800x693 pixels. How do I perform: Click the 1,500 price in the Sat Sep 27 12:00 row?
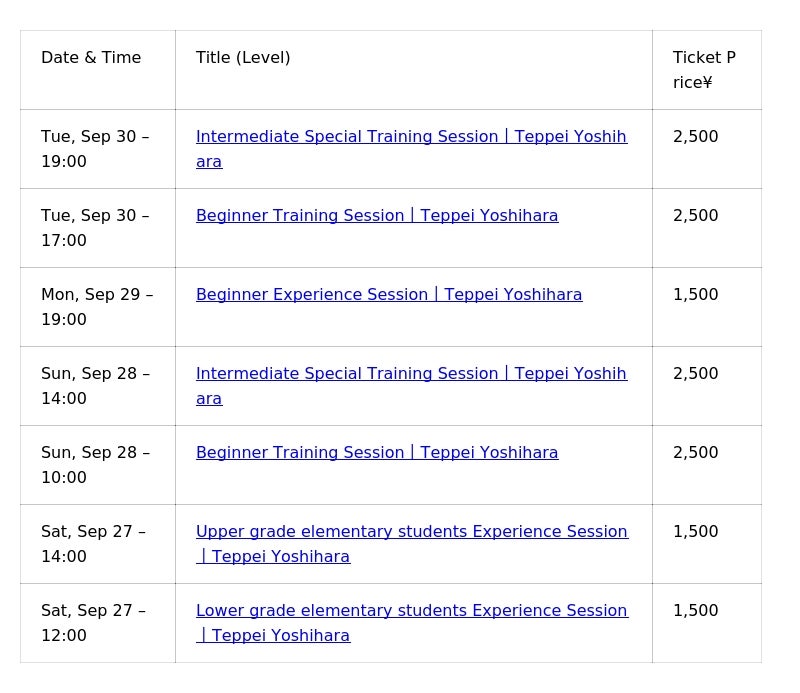point(696,611)
